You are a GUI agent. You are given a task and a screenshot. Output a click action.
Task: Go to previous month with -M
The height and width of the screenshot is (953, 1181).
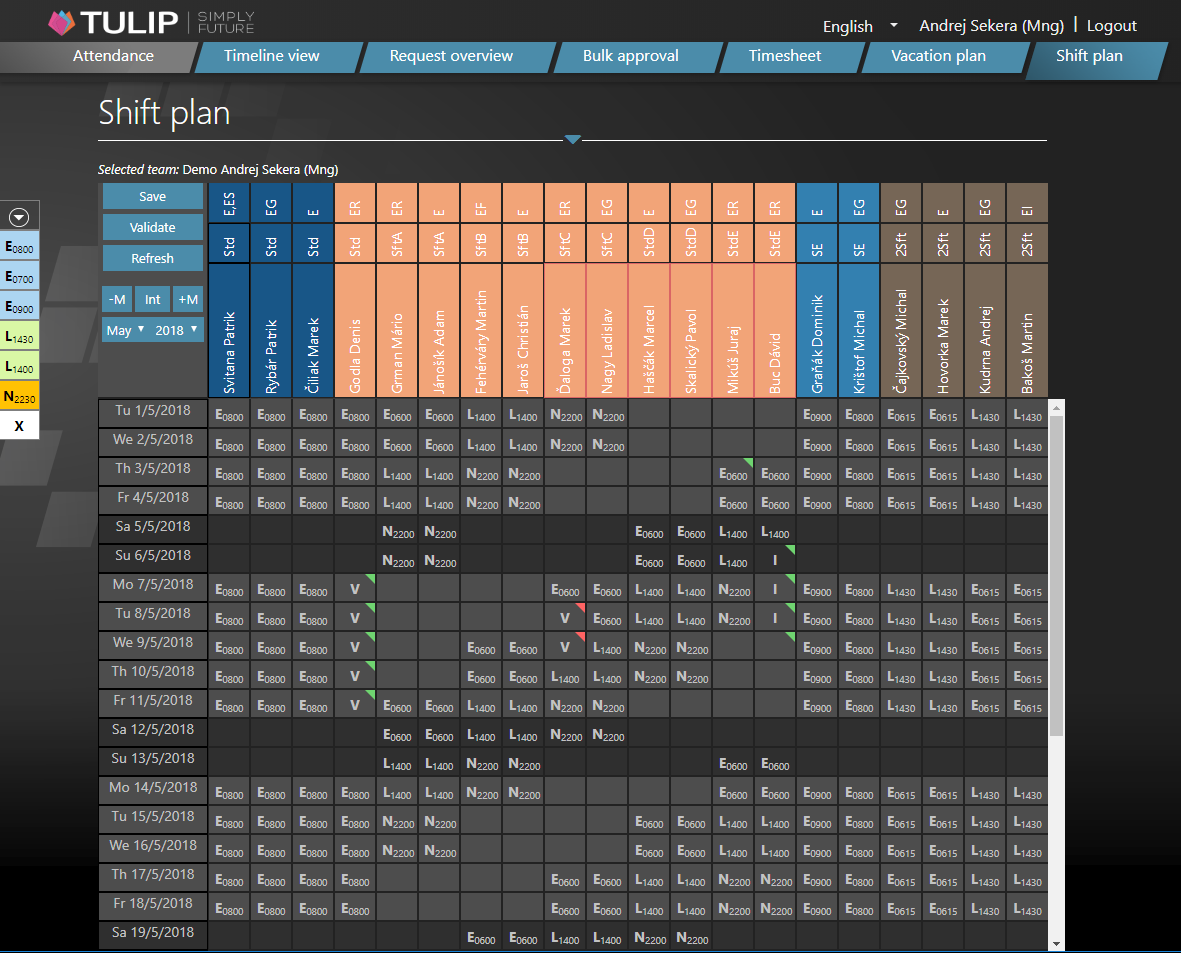[x=117, y=299]
